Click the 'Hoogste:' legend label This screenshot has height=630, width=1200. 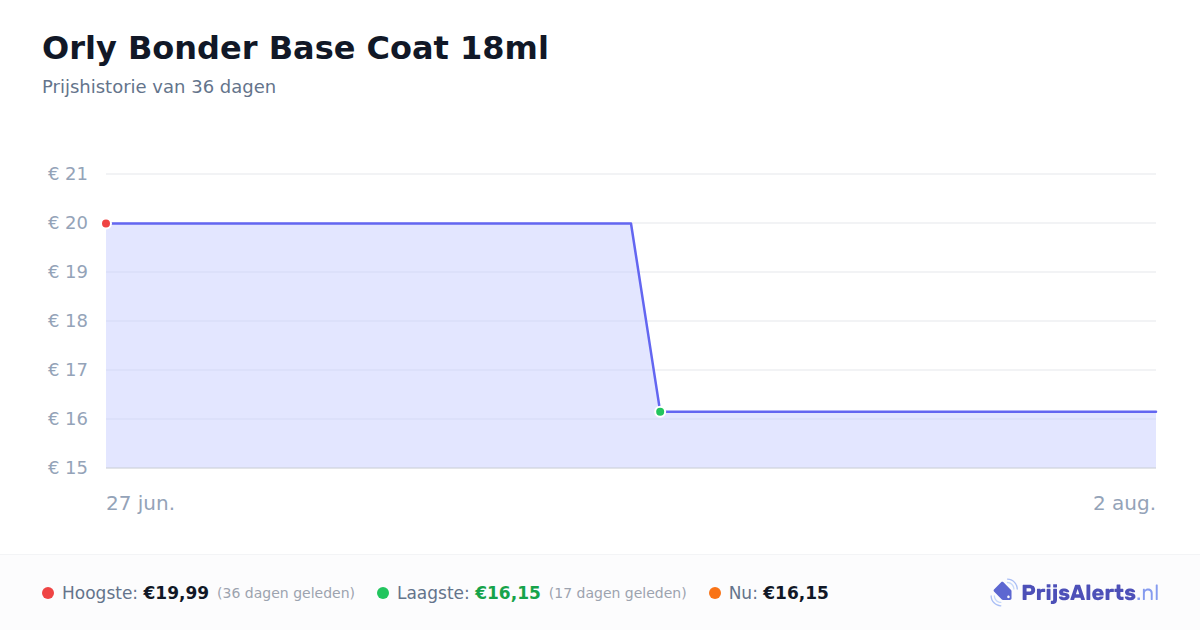point(100,593)
